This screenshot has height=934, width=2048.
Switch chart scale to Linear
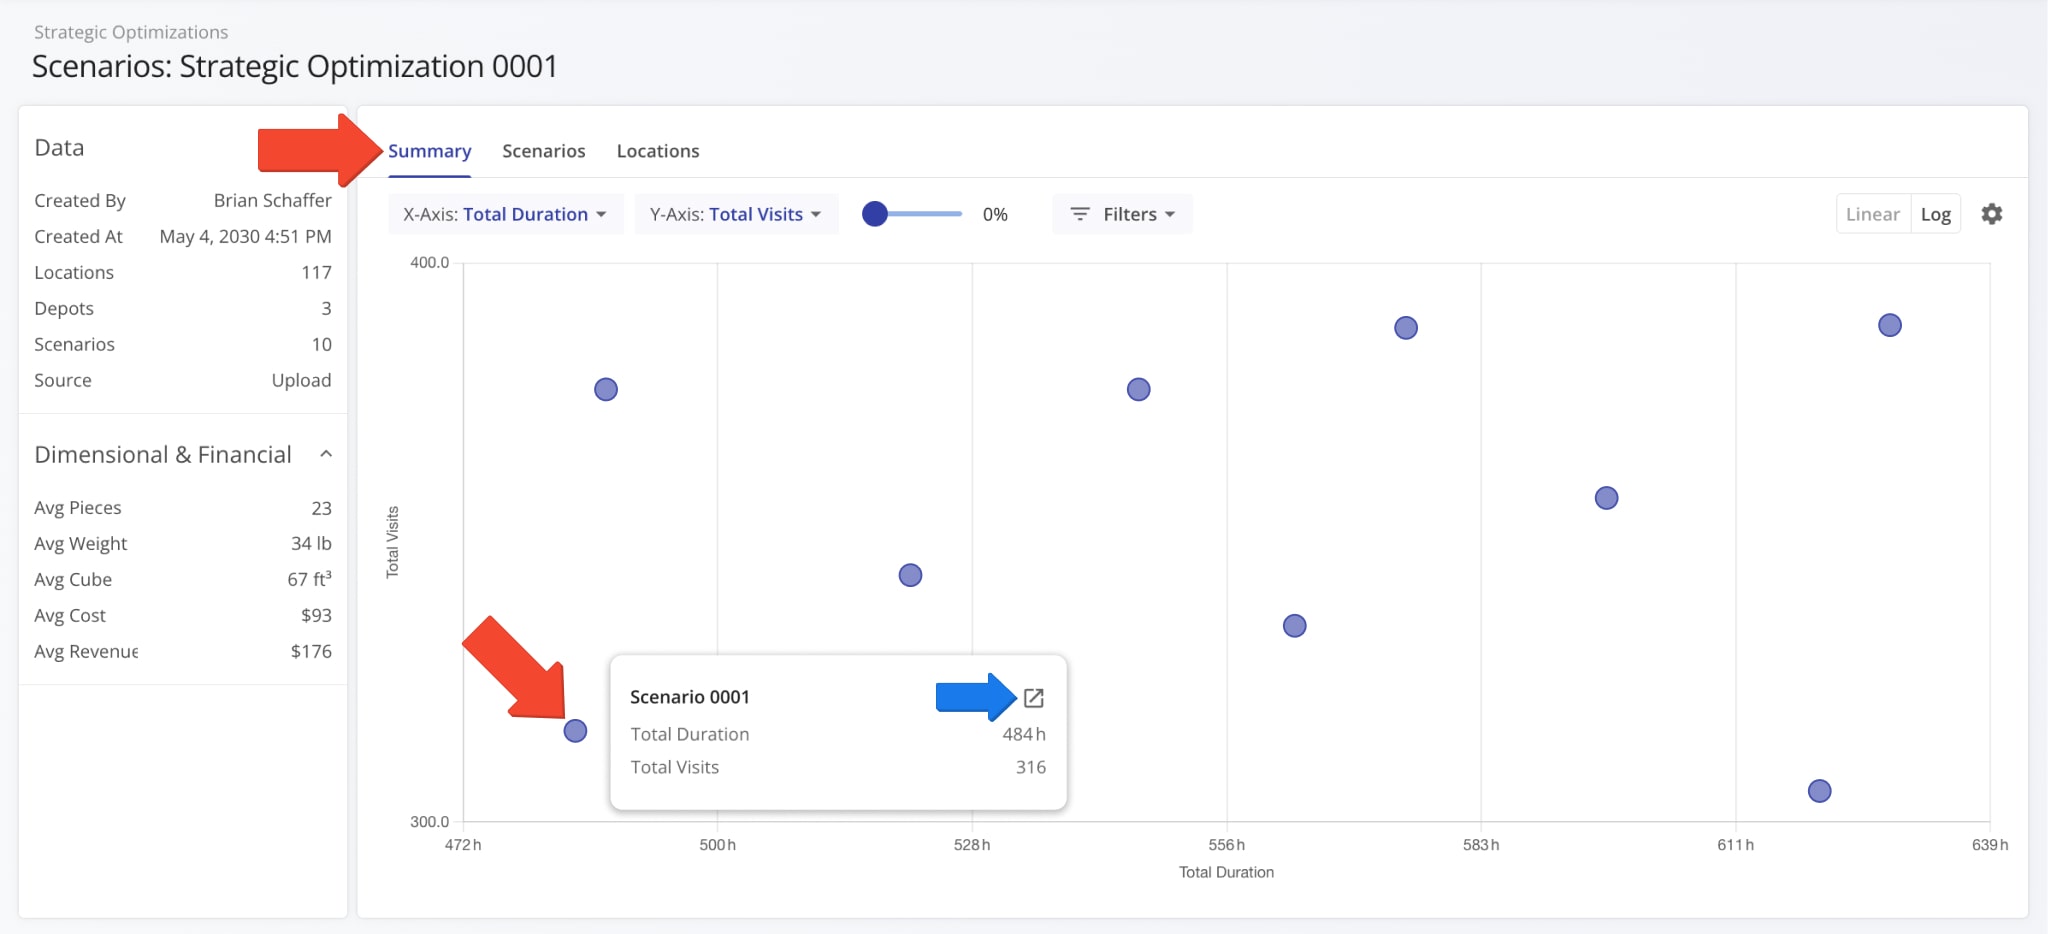[1872, 214]
